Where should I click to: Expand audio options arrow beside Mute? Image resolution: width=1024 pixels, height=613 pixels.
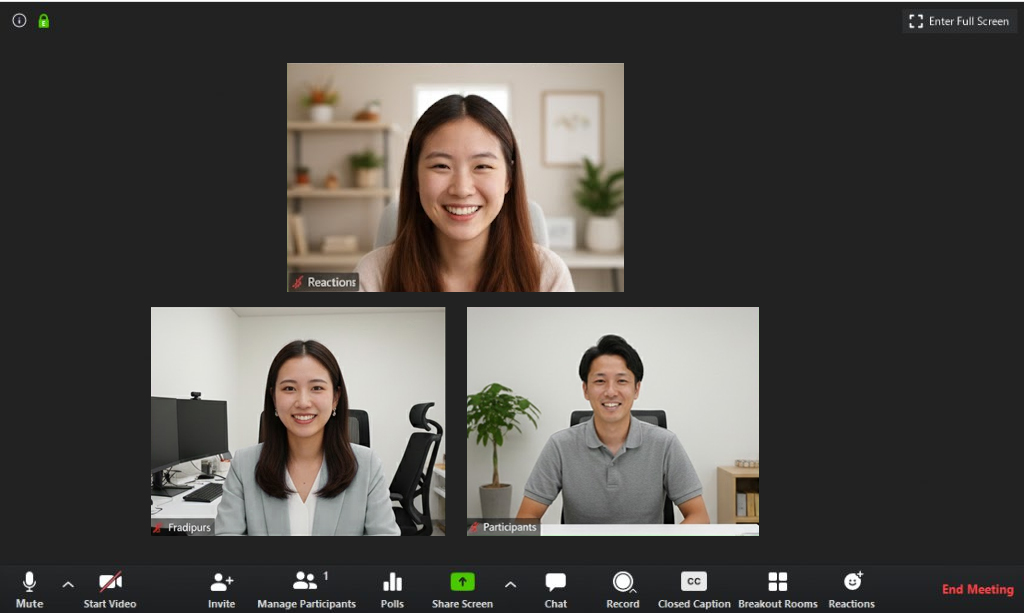pyautogui.click(x=68, y=584)
